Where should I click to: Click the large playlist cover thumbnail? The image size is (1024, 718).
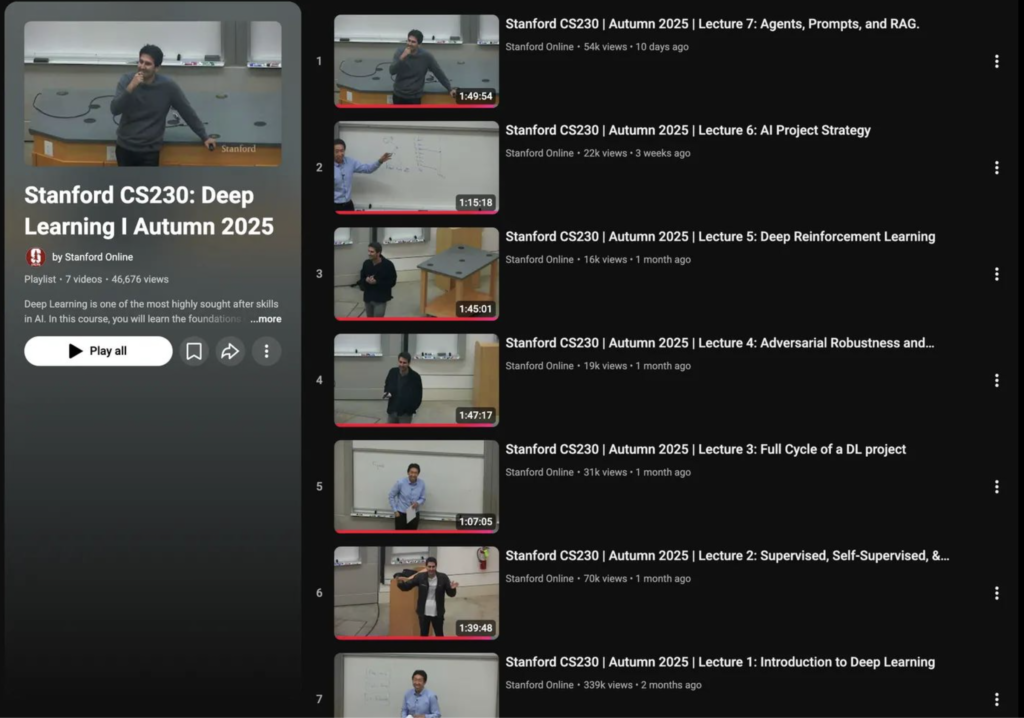[x=153, y=93]
